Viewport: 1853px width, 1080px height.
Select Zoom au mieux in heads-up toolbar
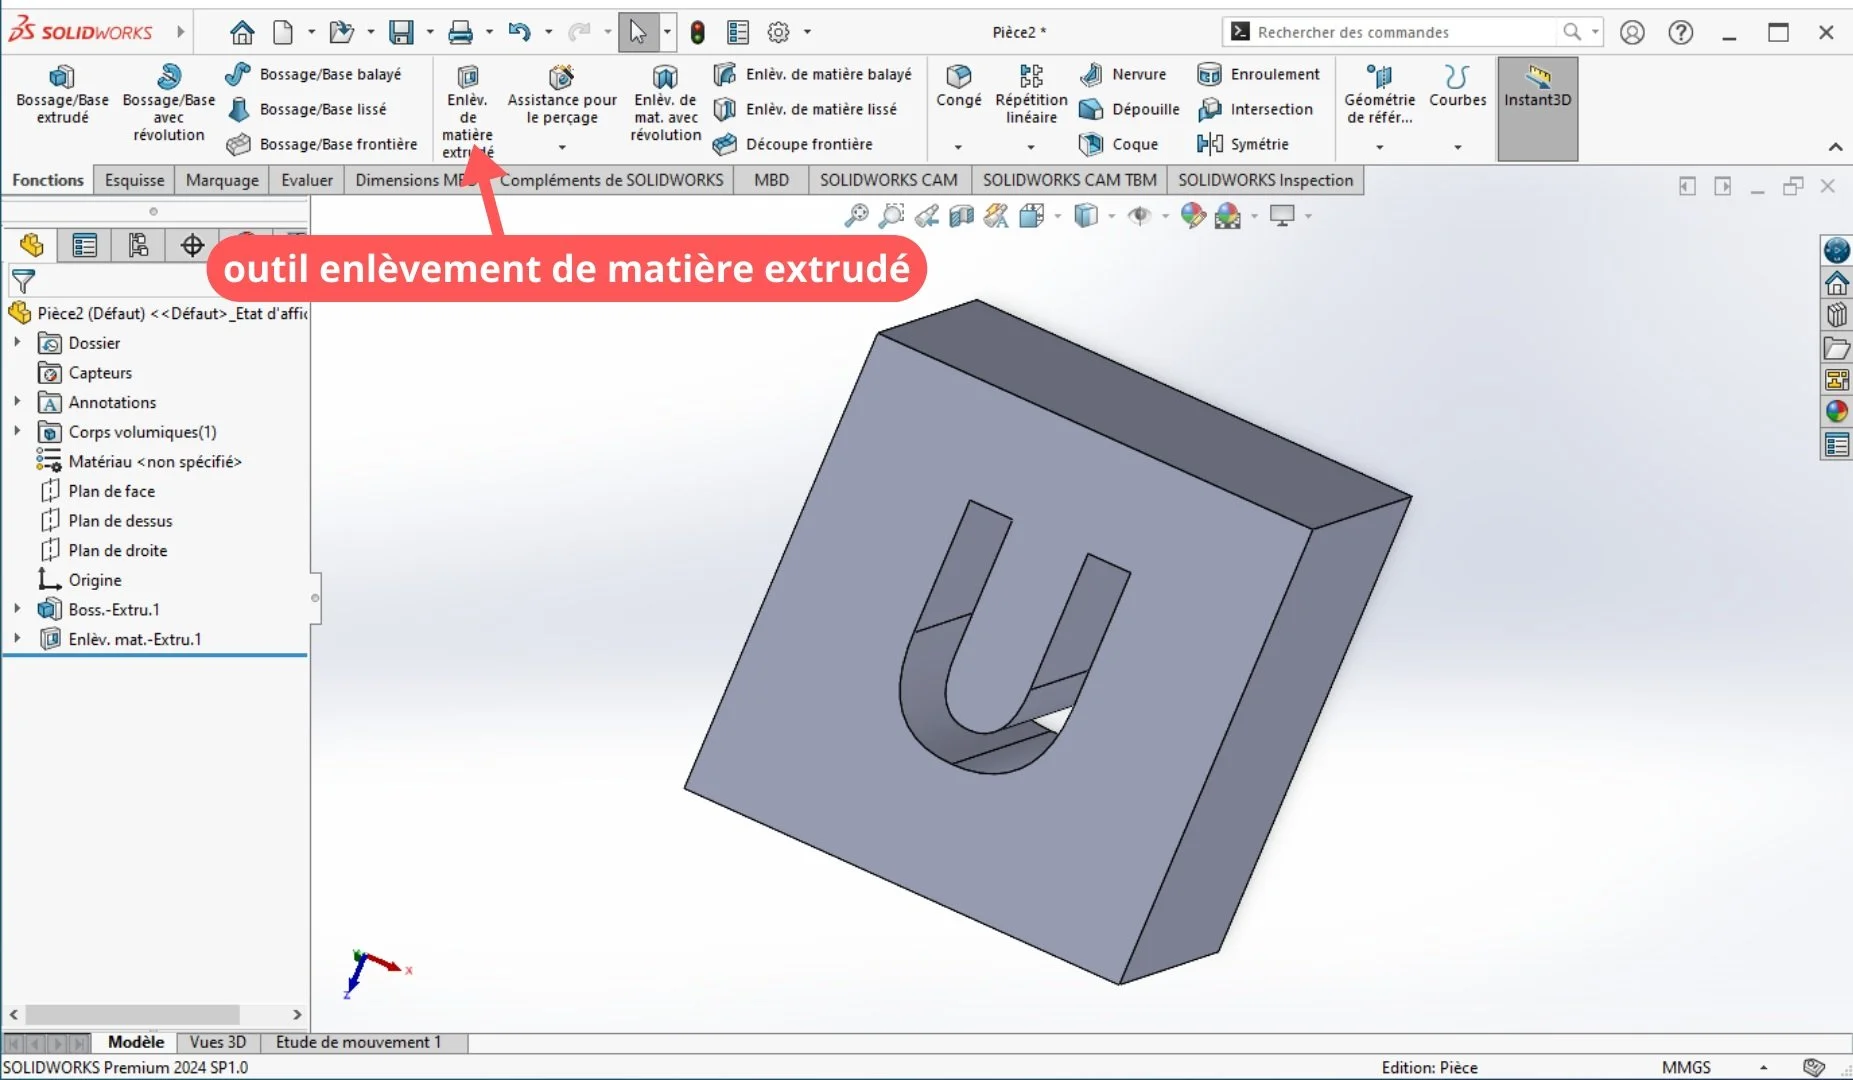(x=857, y=216)
